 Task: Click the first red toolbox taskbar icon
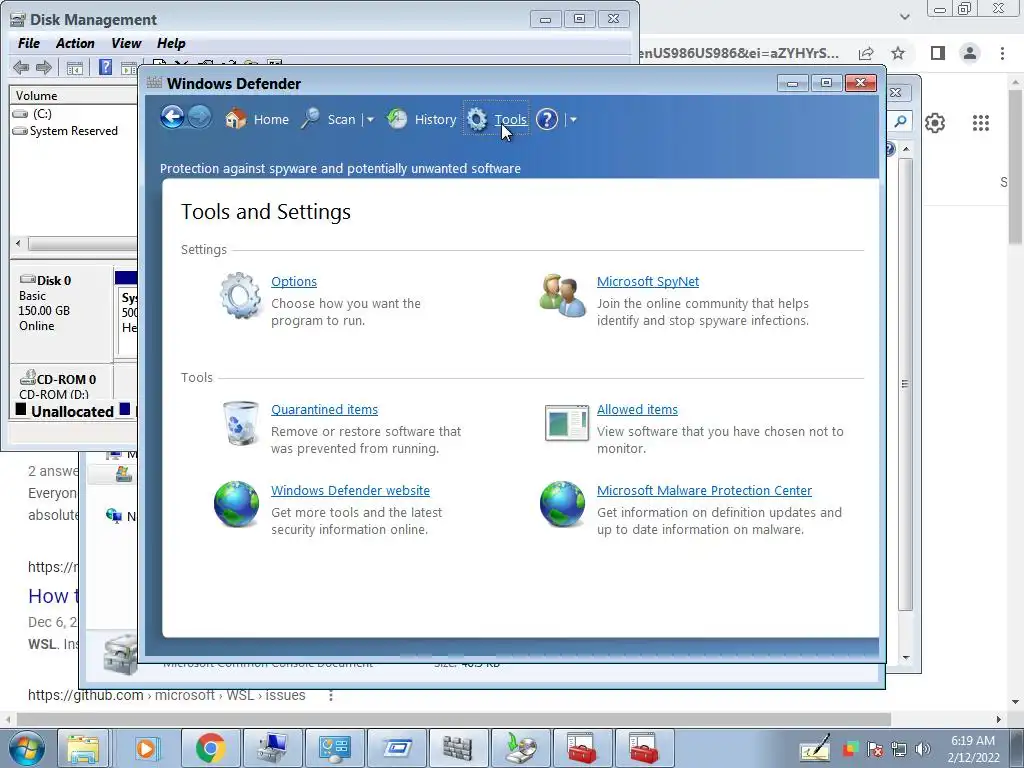[581, 748]
